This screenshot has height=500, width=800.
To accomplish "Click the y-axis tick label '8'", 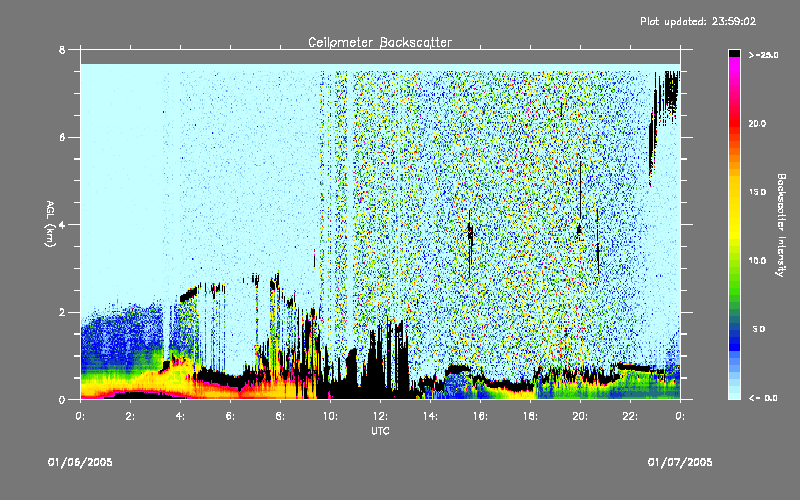I will pos(62,50).
